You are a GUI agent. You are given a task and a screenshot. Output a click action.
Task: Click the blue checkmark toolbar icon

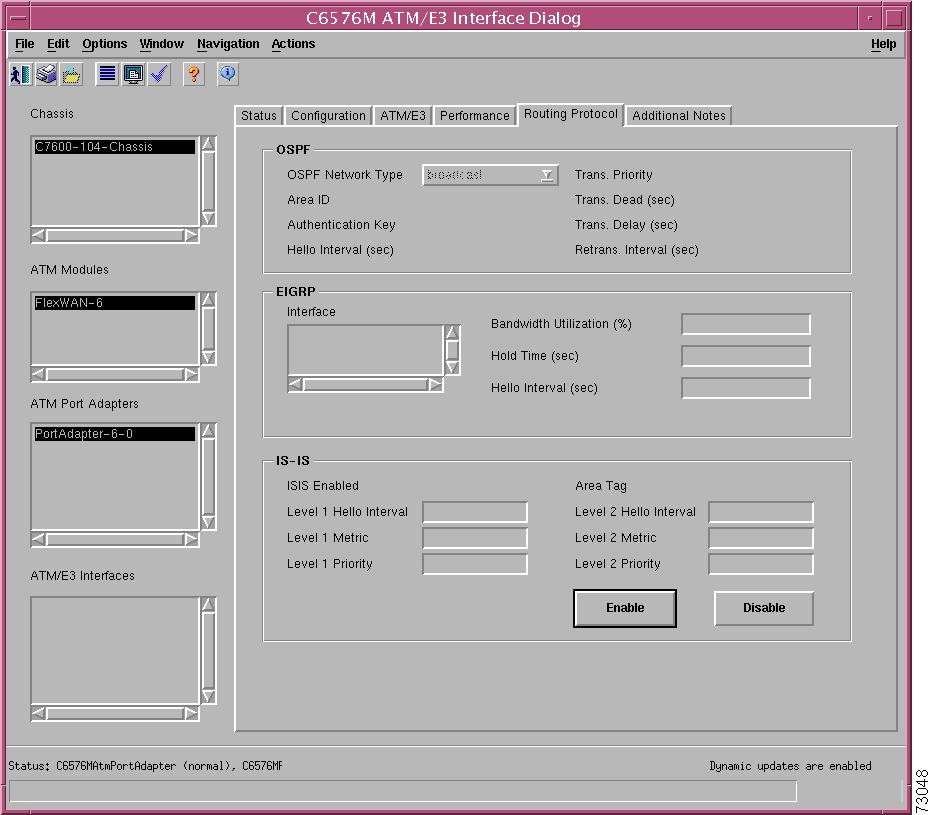pos(159,74)
